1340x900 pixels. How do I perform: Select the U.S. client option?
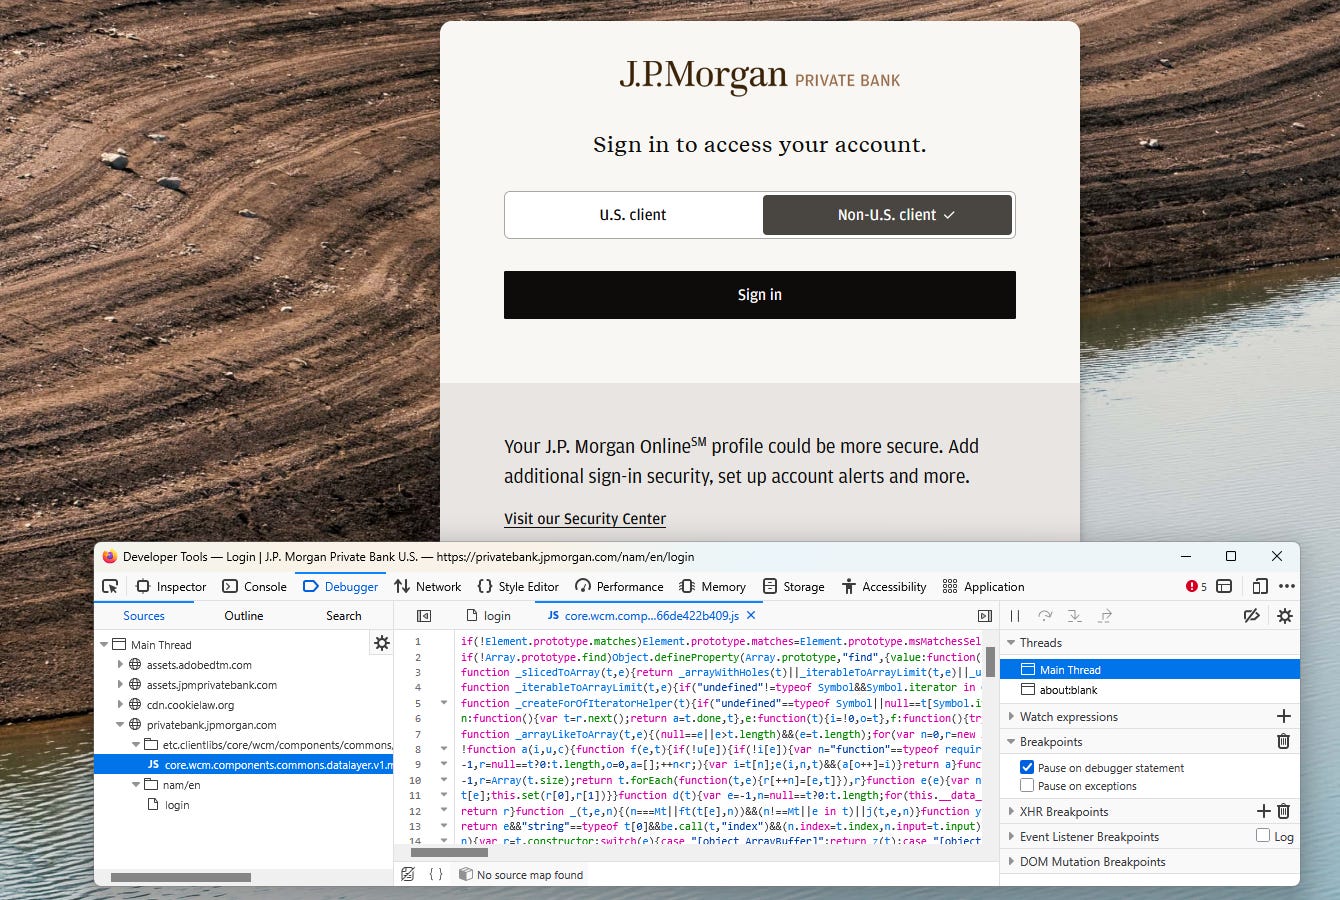[633, 215]
